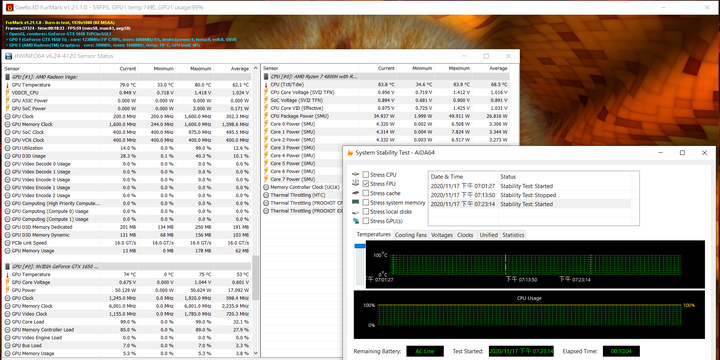Tick the Stress system memory checkbox

(x=366, y=202)
